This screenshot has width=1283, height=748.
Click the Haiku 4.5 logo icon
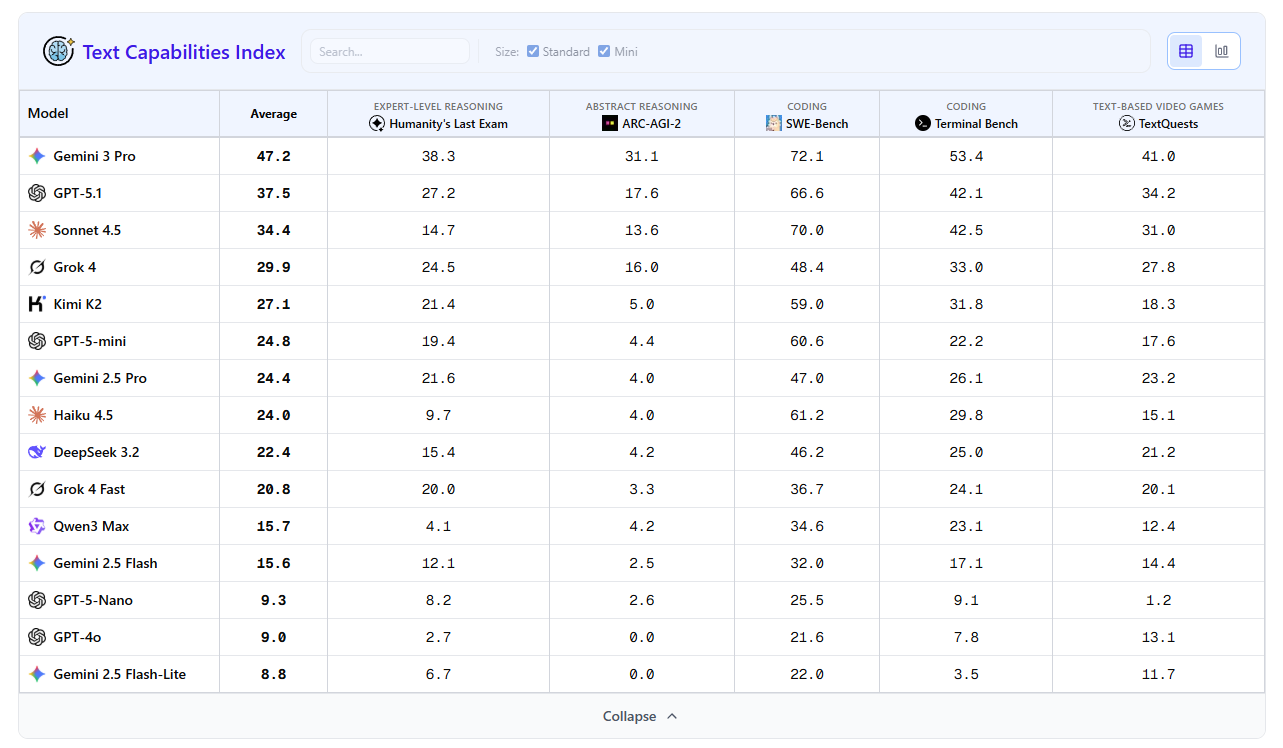click(x=37, y=415)
